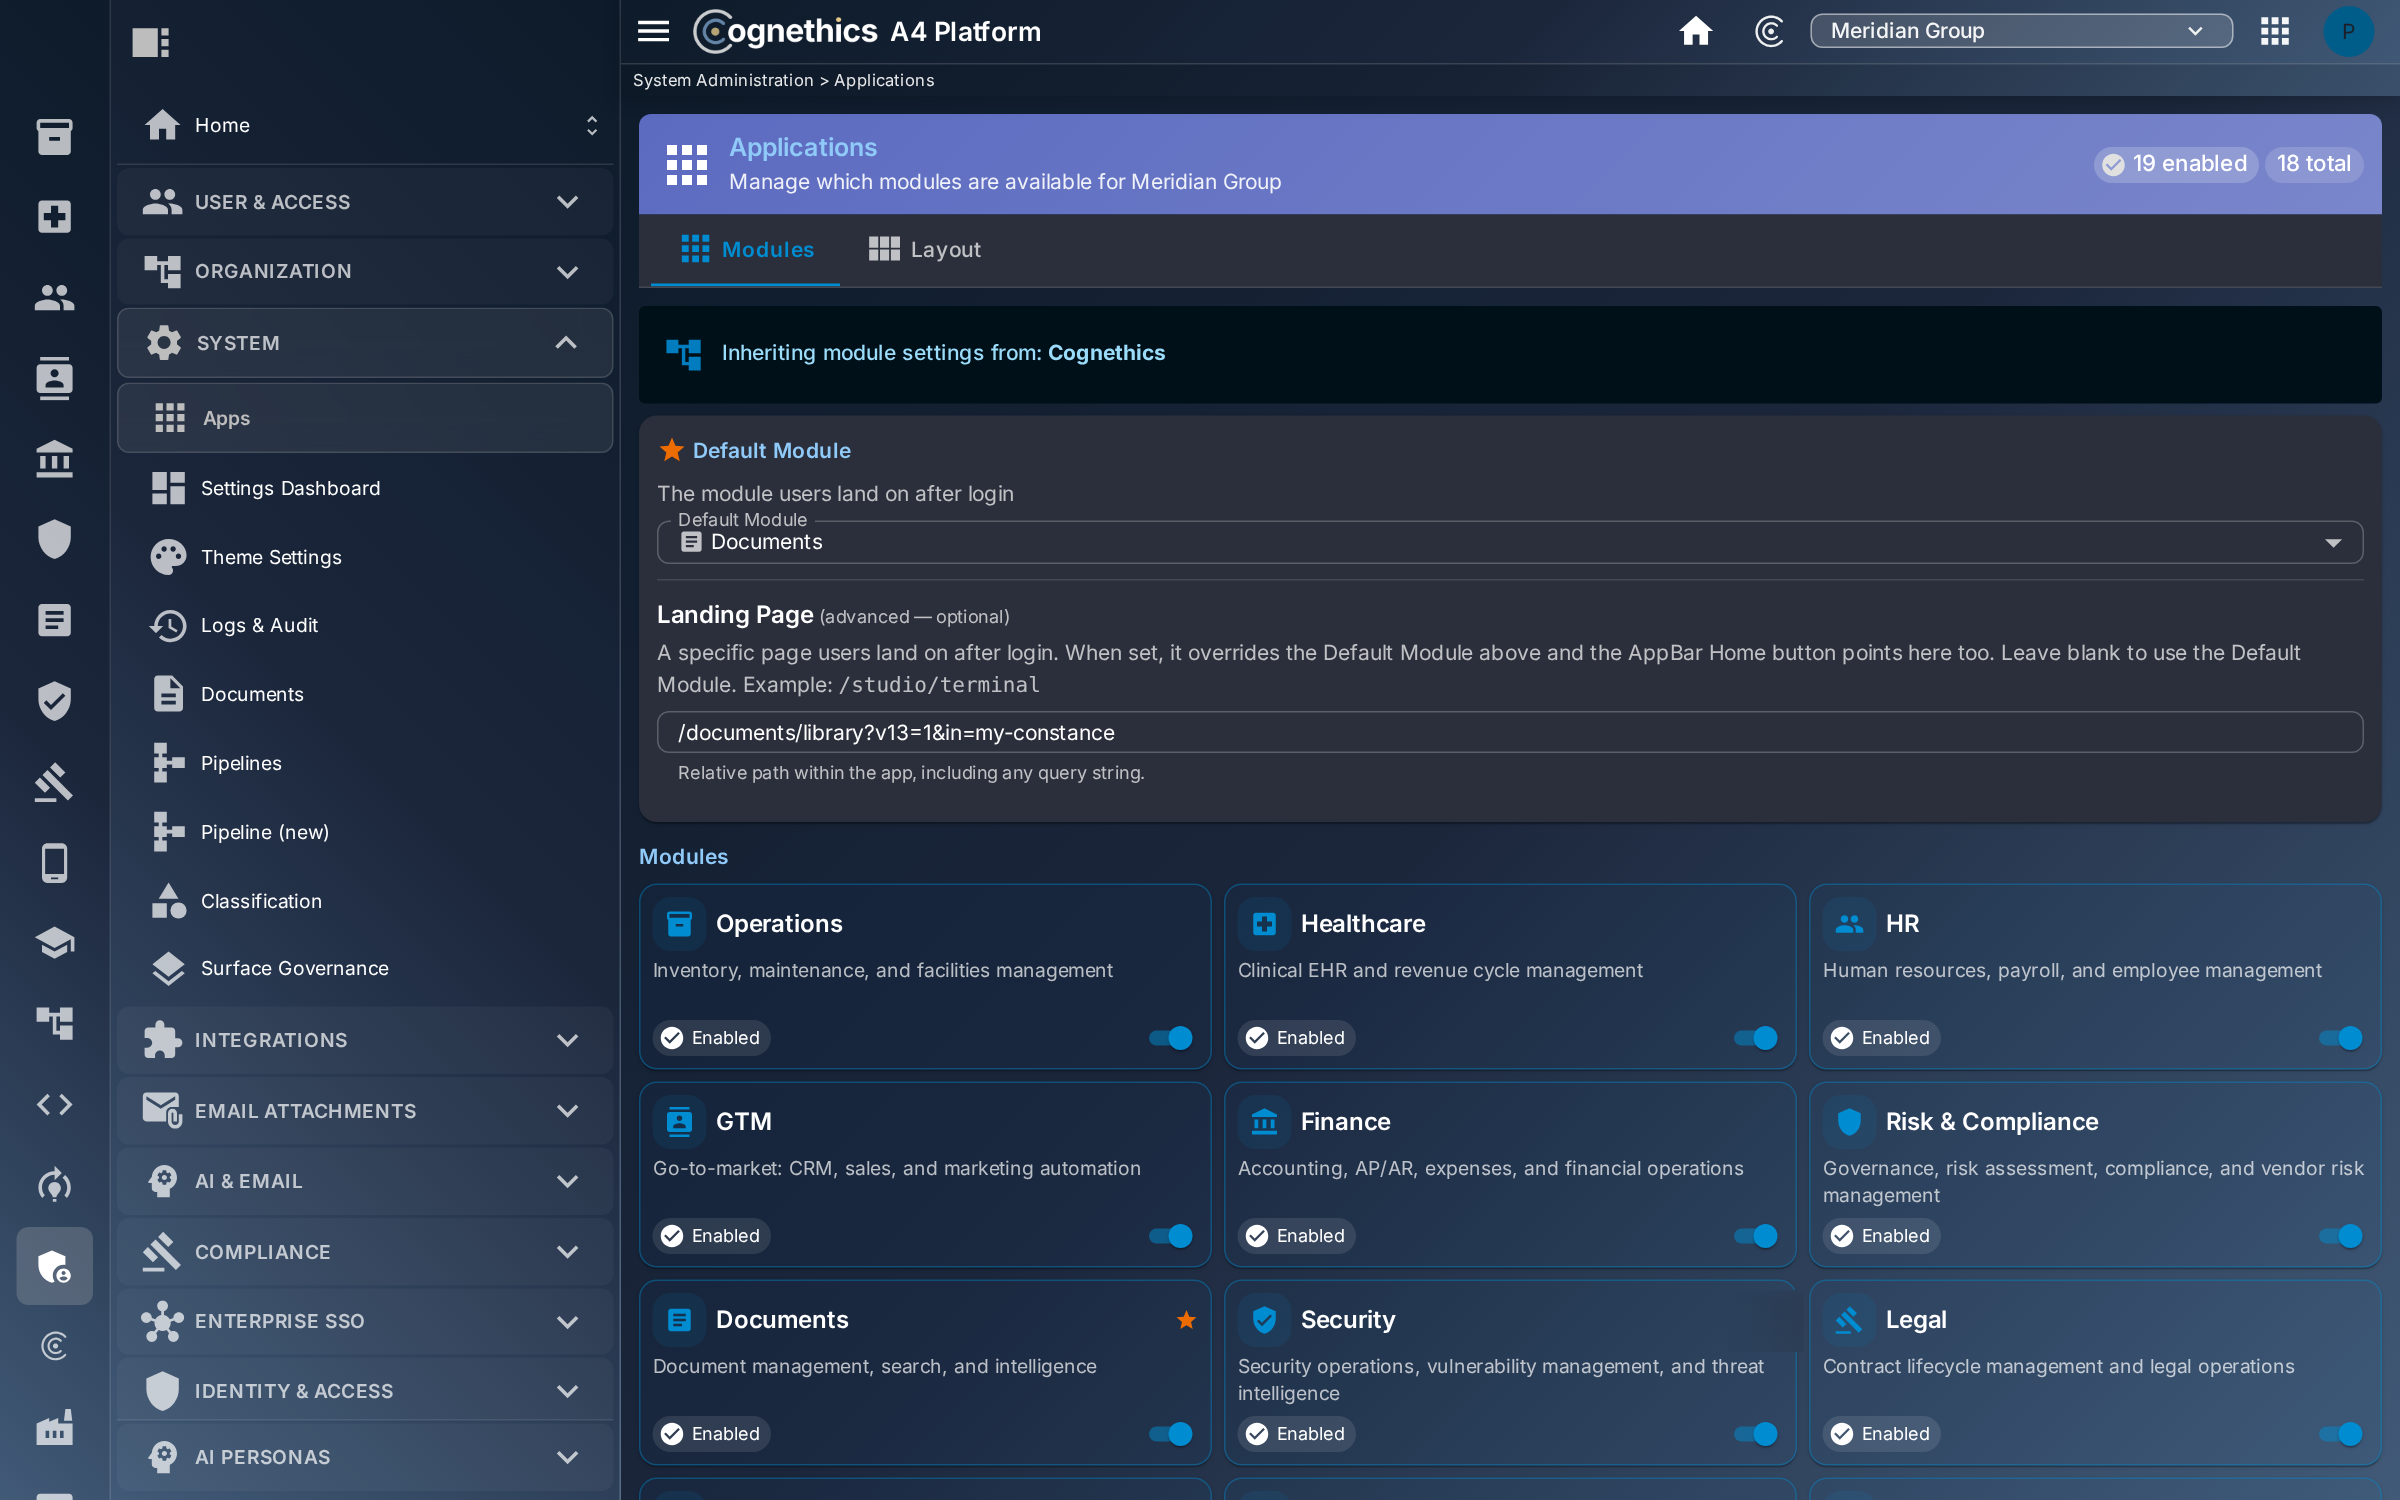Disable the HR module toggle
Image resolution: width=2400 pixels, height=1500 pixels.
(2340, 1038)
